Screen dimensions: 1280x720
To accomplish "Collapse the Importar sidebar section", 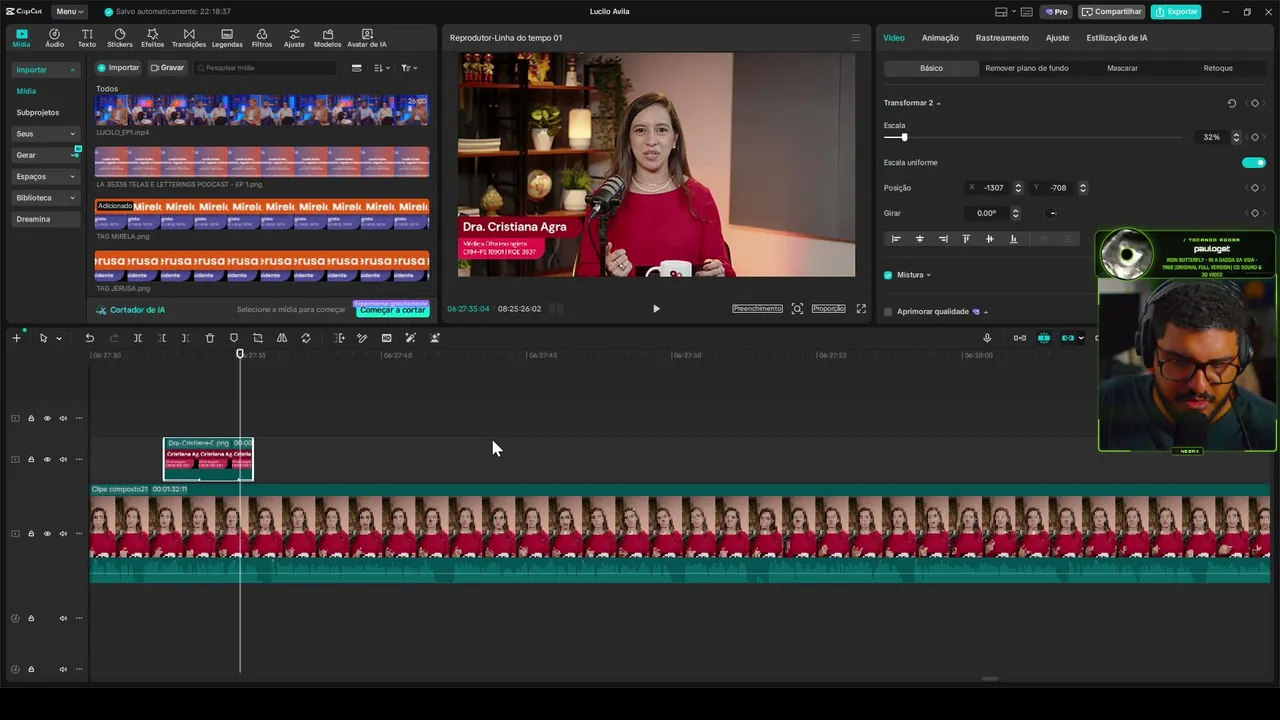I will coord(72,70).
